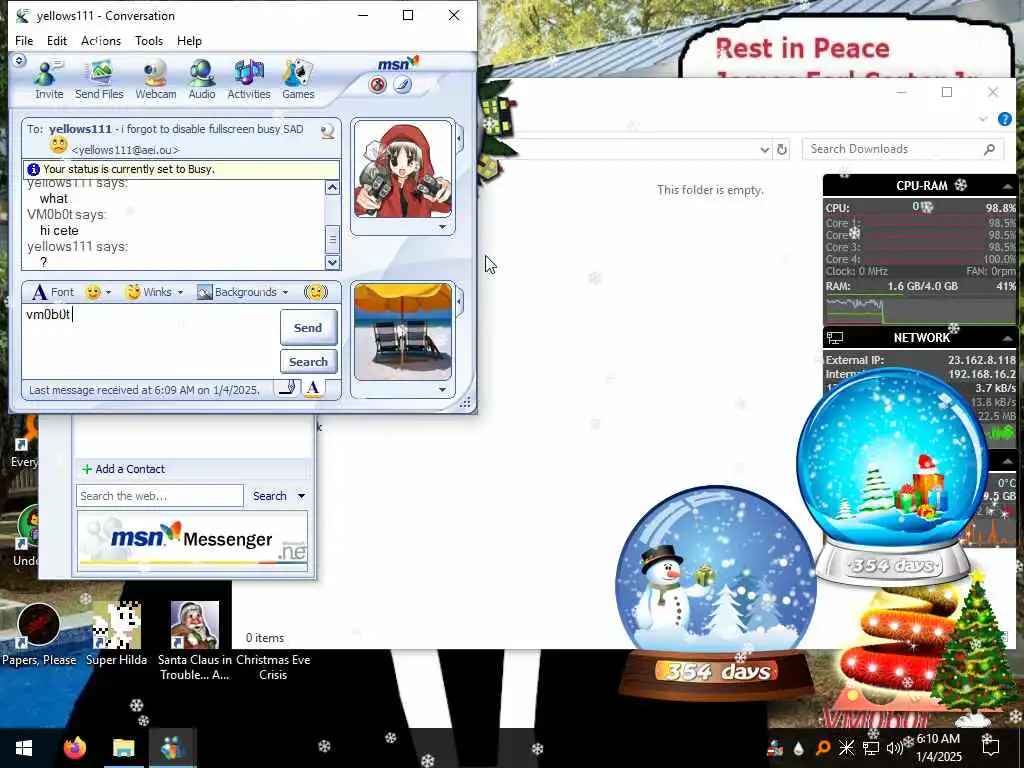The image size is (1024, 768).
Task: Click the Send button
Action: tap(308, 327)
